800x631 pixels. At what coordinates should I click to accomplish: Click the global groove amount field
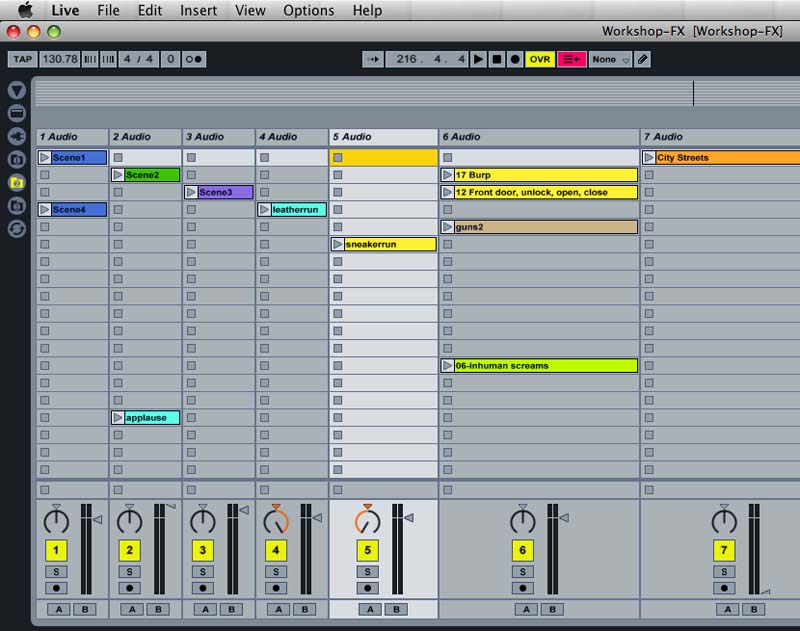[x=170, y=59]
